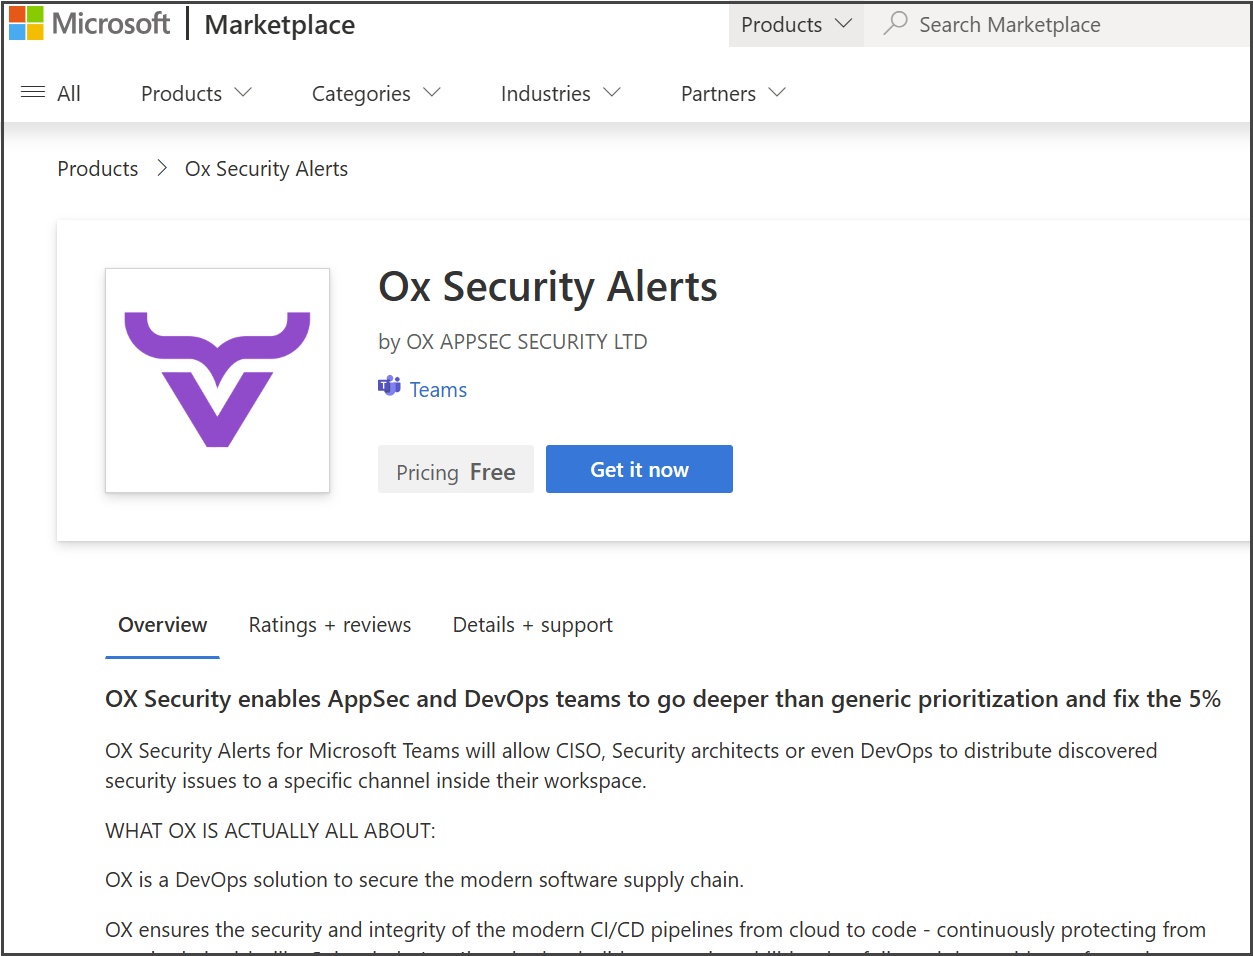The width and height of the screenshot is (1253, 956).
Task: Click the Ox Security purple bull logo
Action: tap(217, 380)
